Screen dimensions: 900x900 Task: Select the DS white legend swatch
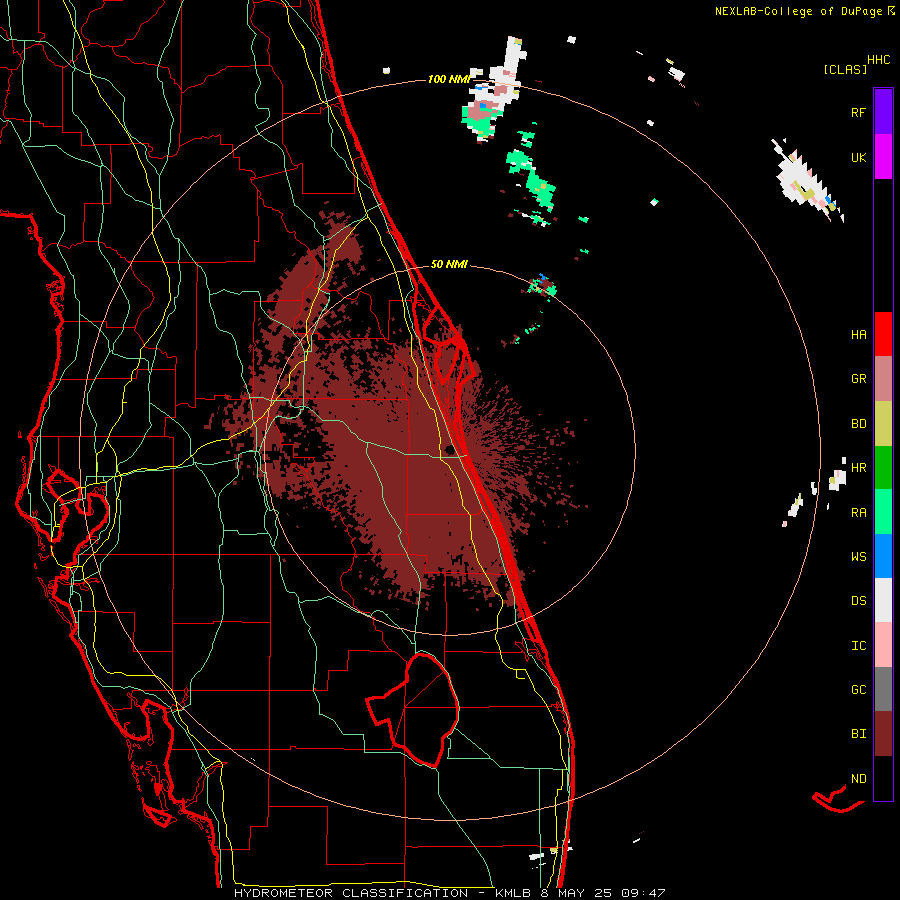pos(883,600)
